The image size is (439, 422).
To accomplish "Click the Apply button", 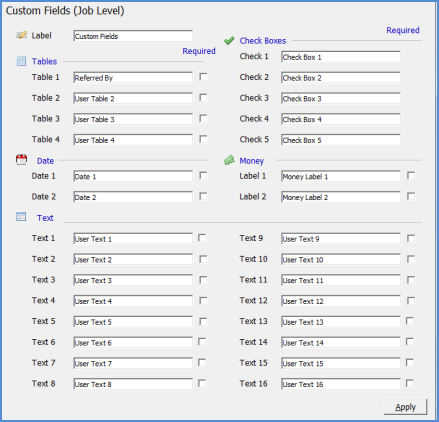I will pos(405,407).
